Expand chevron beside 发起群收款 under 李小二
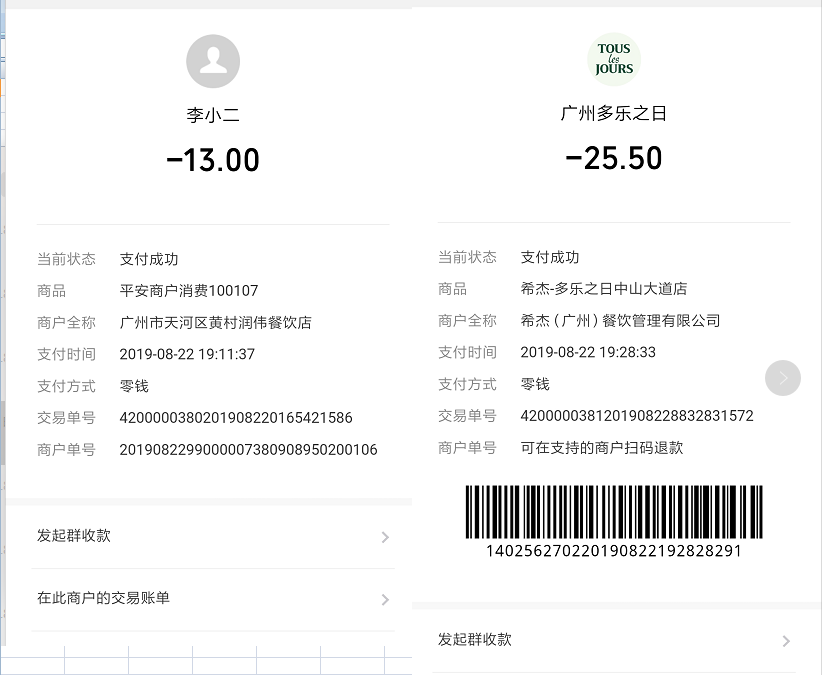The width and height of the screenshot is (822, 675). (385, 537)
